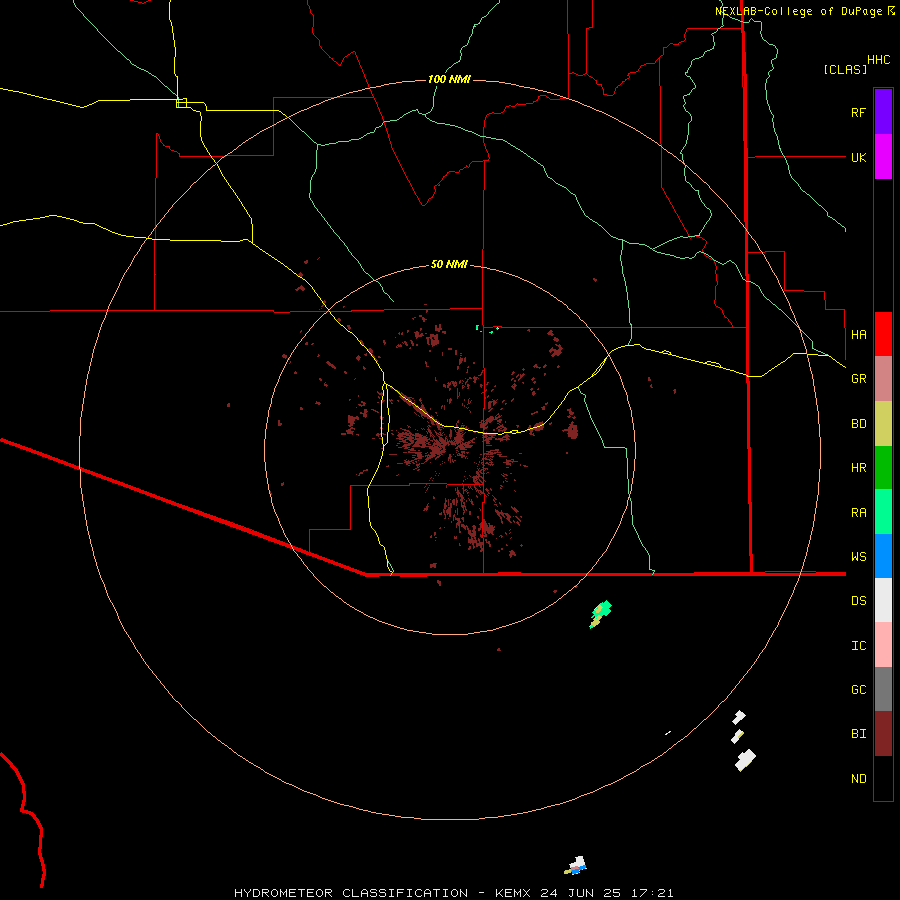Click the BD legend label
Screen dimensions: 900x900
tap(858, 424)
